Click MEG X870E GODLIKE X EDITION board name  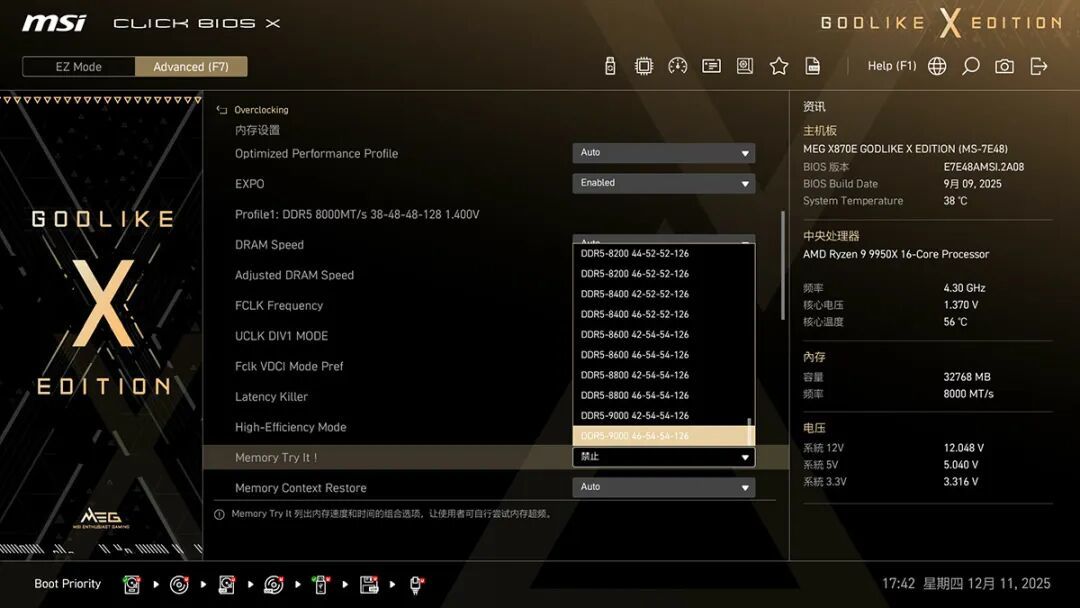pos(905,149)
